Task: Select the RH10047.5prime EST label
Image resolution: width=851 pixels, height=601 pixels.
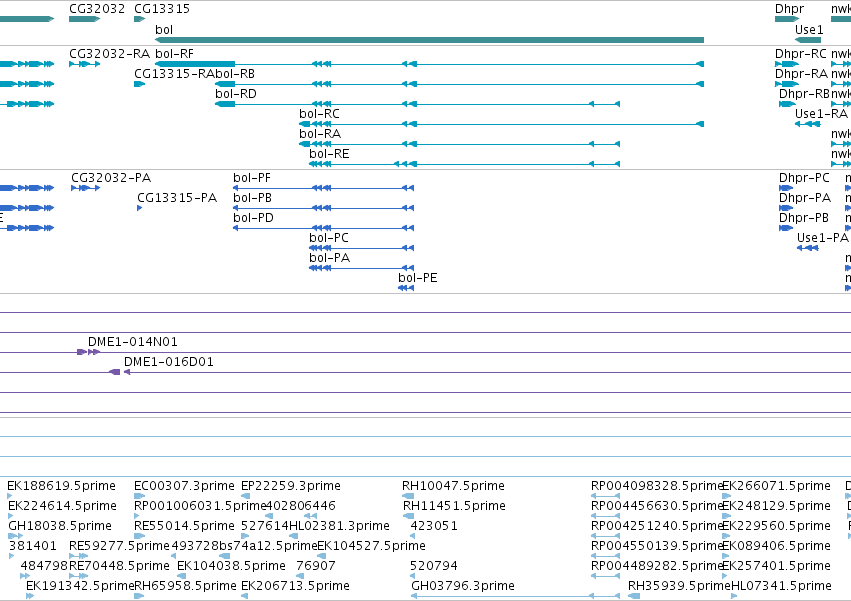Action: pyautogui.click(x=453, y=486)
